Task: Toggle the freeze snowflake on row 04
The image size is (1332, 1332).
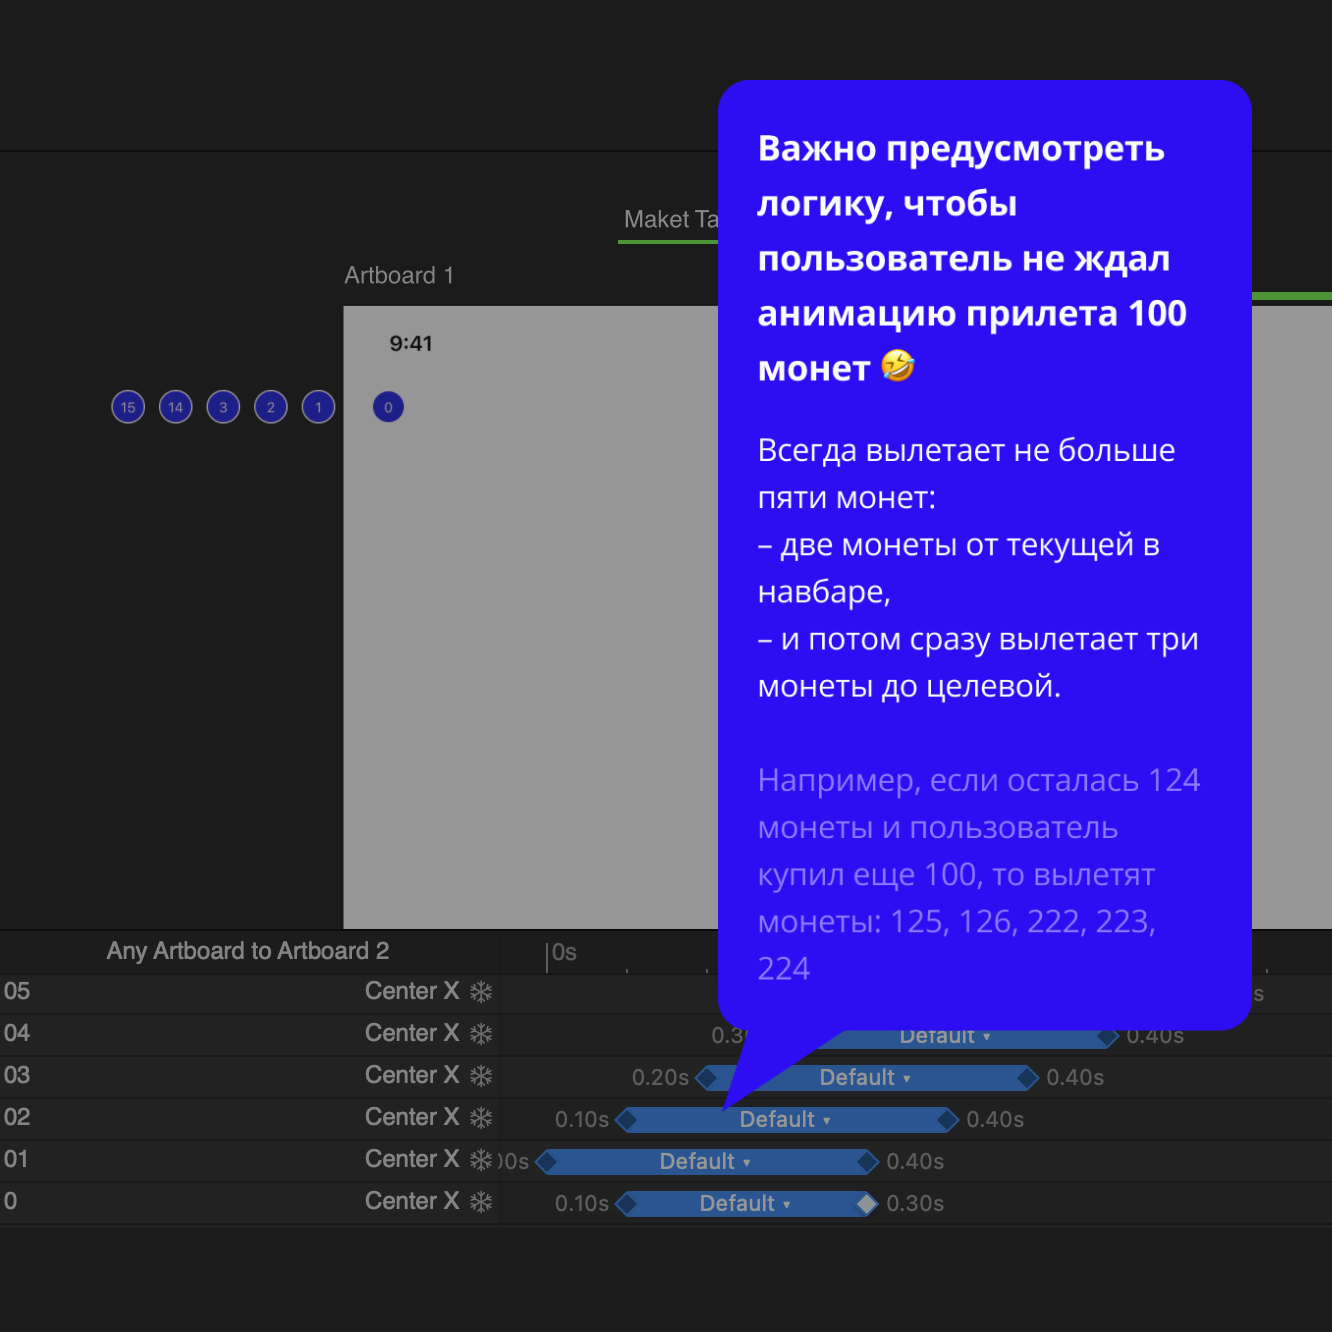Action: coord(481,1034)
